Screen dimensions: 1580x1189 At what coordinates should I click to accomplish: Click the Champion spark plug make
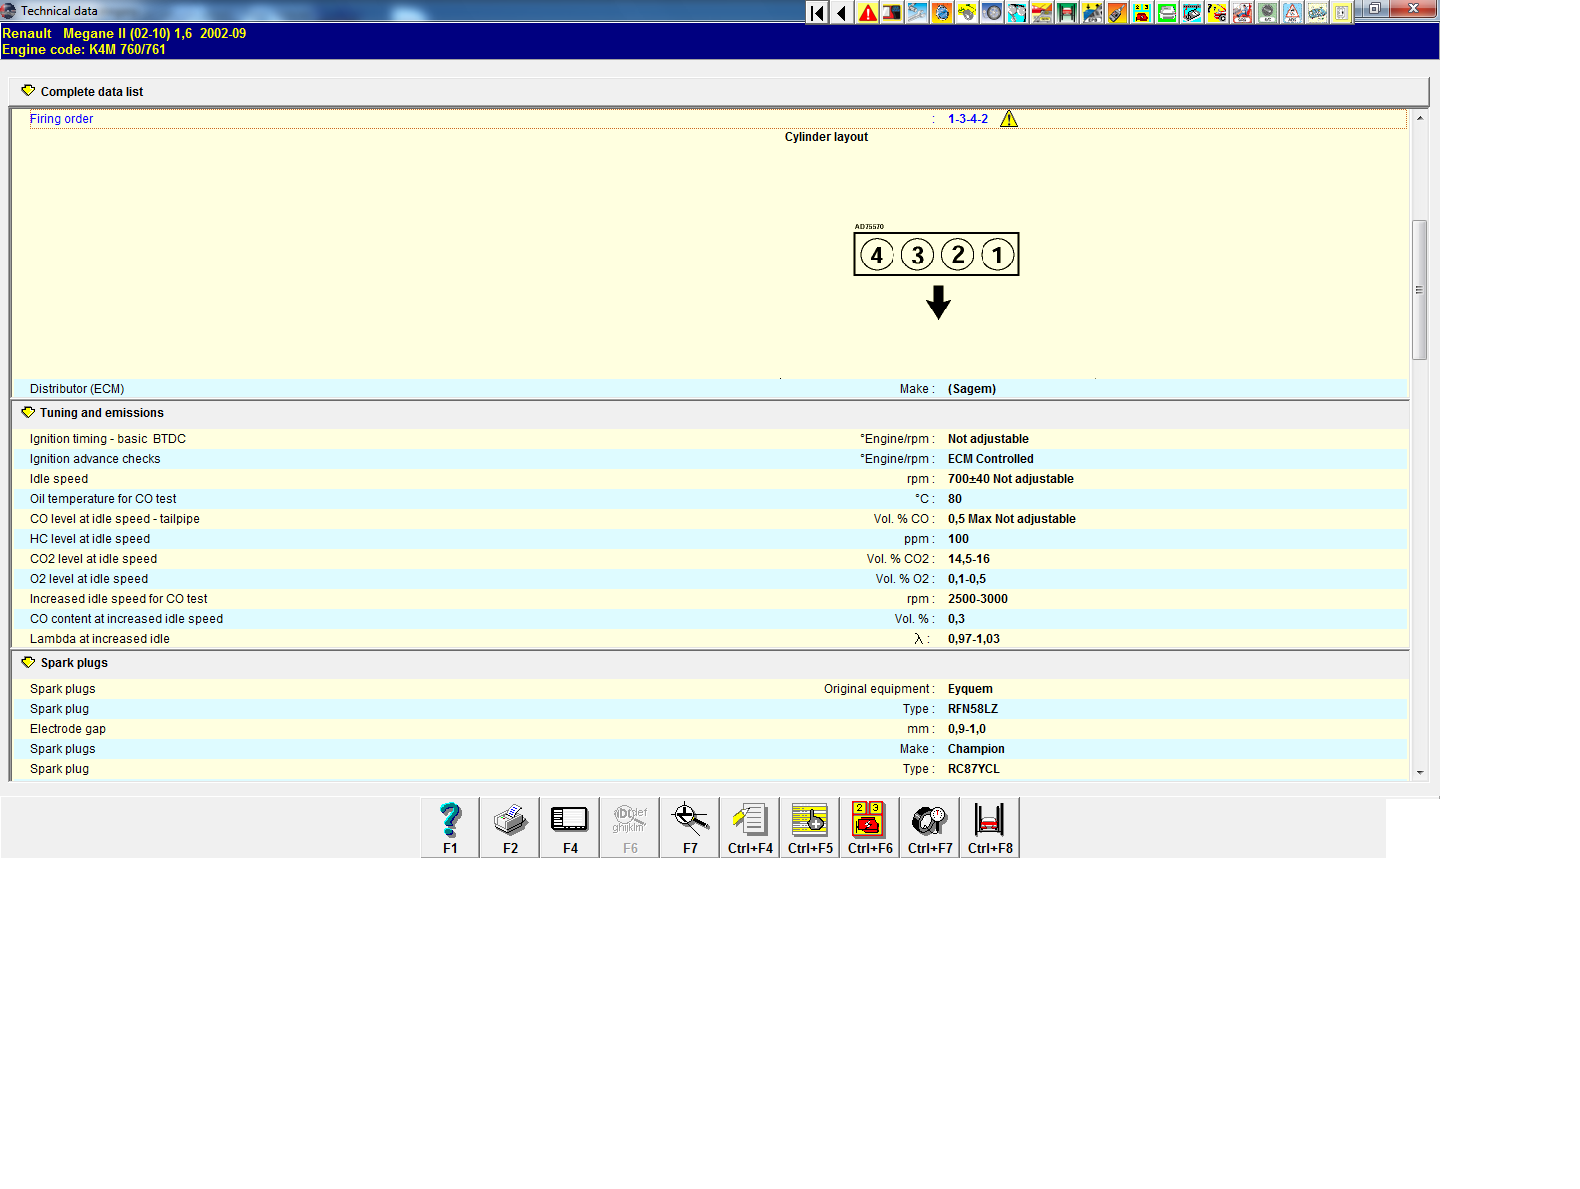[x=976, y=749]
